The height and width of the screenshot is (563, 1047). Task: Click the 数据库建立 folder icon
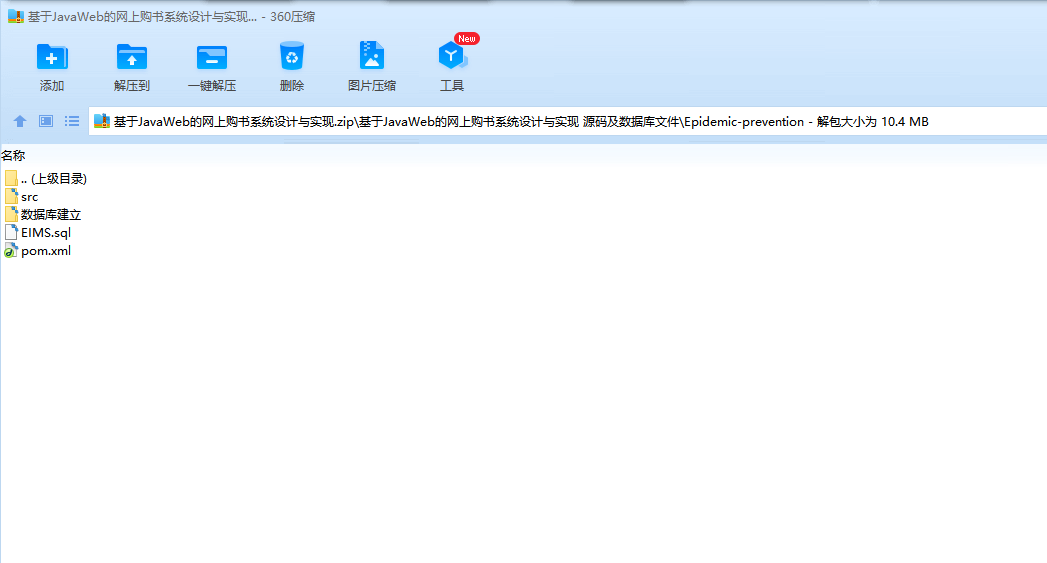coord(11,214)
